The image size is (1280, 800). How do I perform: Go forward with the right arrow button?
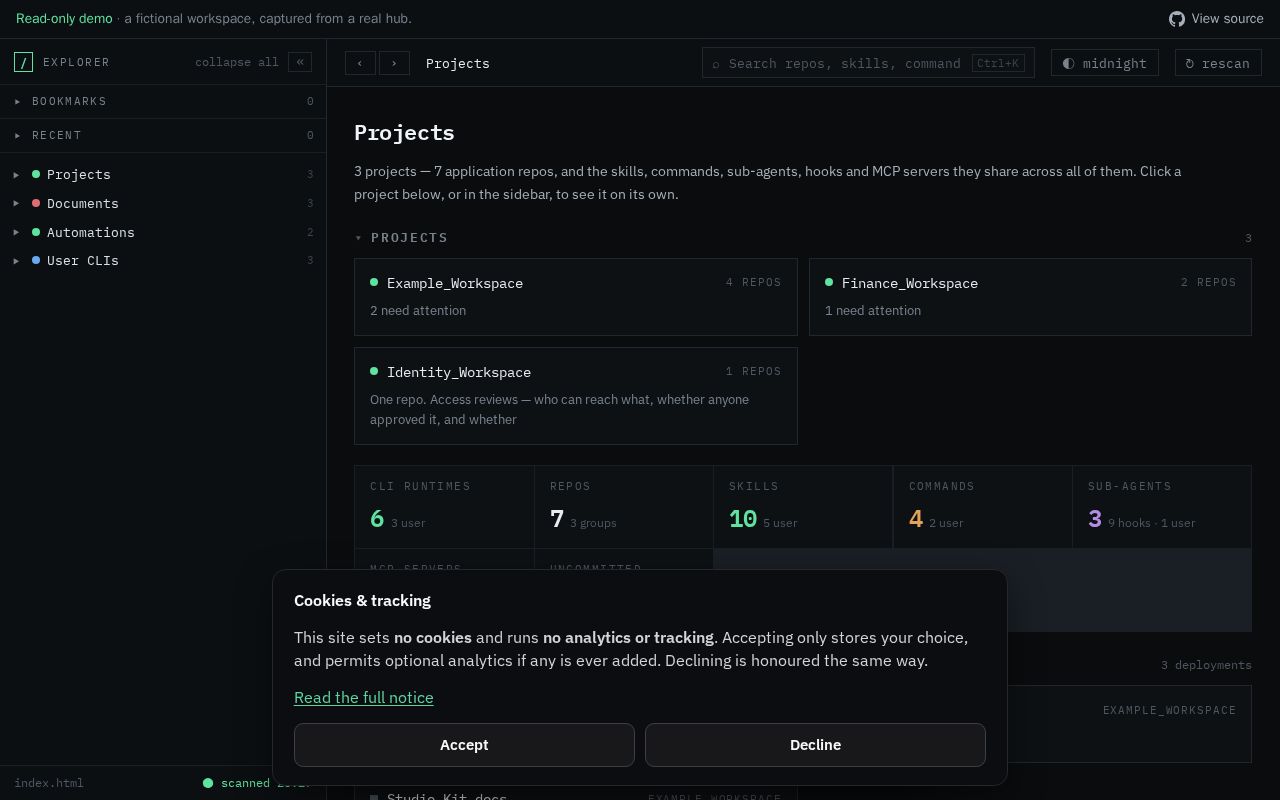click(x=394, y=63)
